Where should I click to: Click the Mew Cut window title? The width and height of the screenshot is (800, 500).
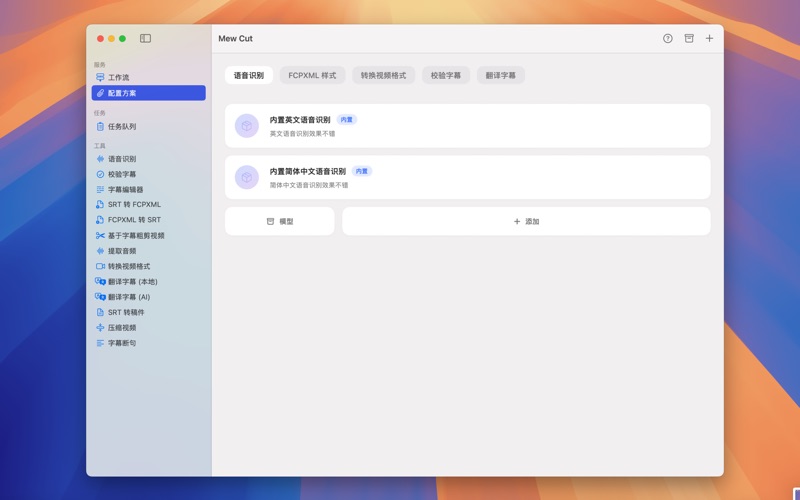click(236, 38)
